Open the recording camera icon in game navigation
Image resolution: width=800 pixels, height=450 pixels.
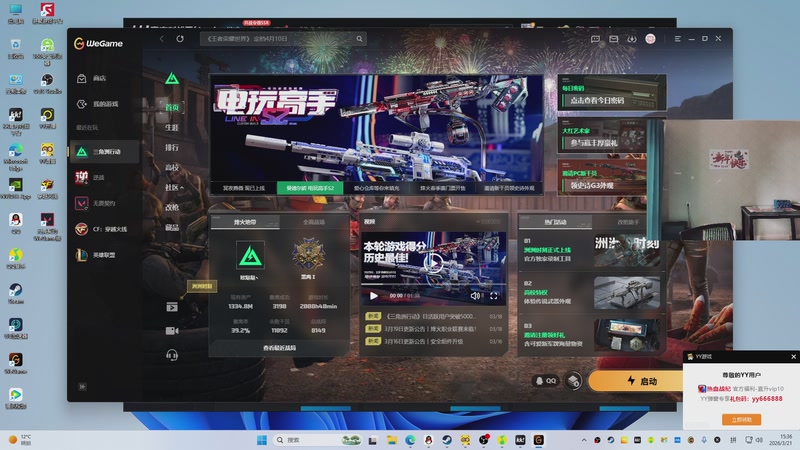click(x=172, y=331)
